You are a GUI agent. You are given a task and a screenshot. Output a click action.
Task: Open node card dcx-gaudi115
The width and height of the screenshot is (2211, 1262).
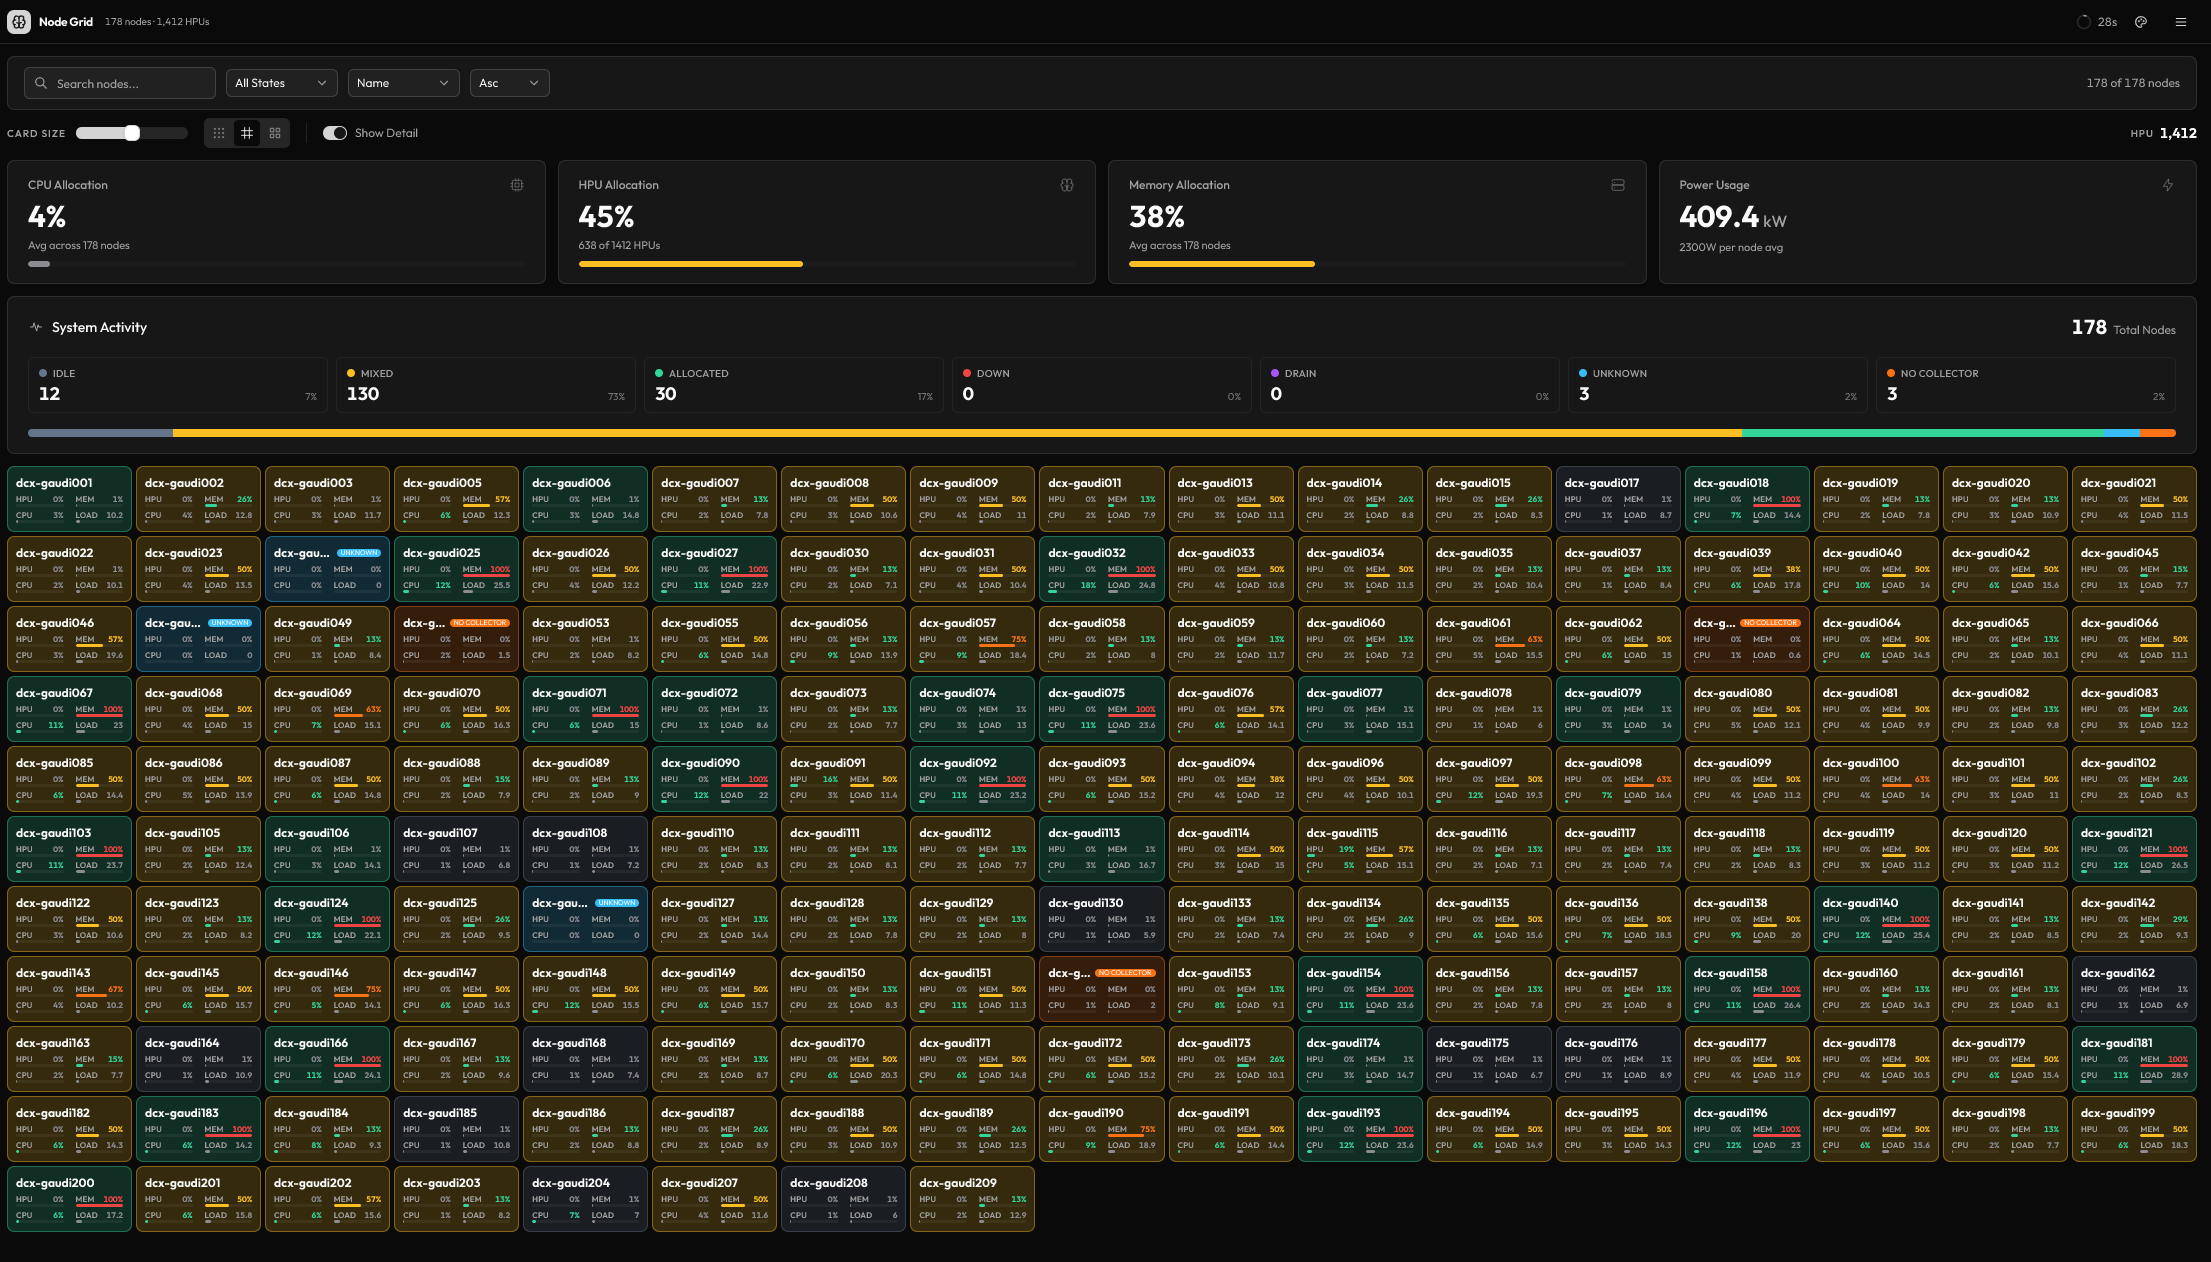[x=1360, y=848]
